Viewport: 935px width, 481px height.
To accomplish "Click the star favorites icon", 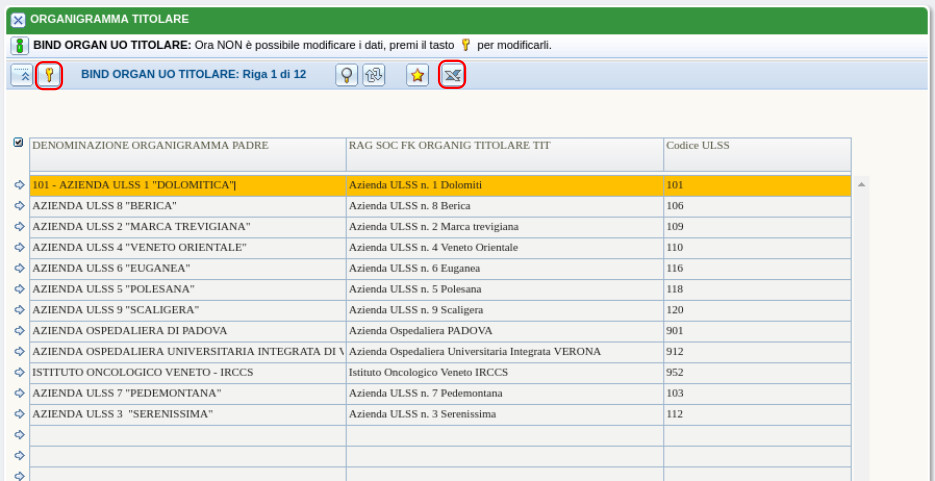I will pyautogui.click(x=418, y=75).
